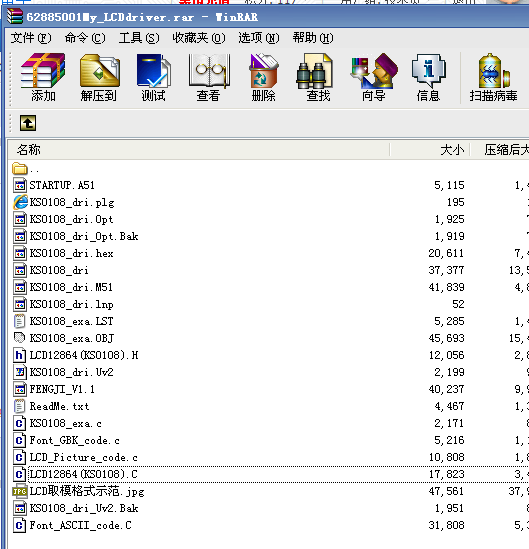The width and height of the screenshot is (529, 549).
Task: Click the size value 45,693
Action: point(446,338)
